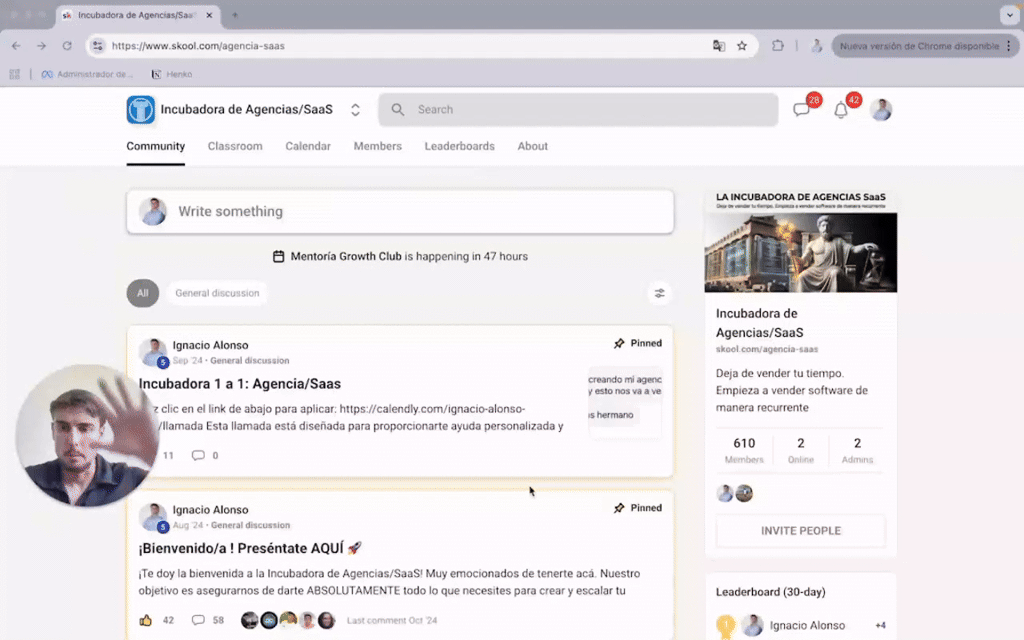This screenshot has height=640, width=1024.
Task: Click pin icon on Bienvenido post
Action: tap(618, 508)
